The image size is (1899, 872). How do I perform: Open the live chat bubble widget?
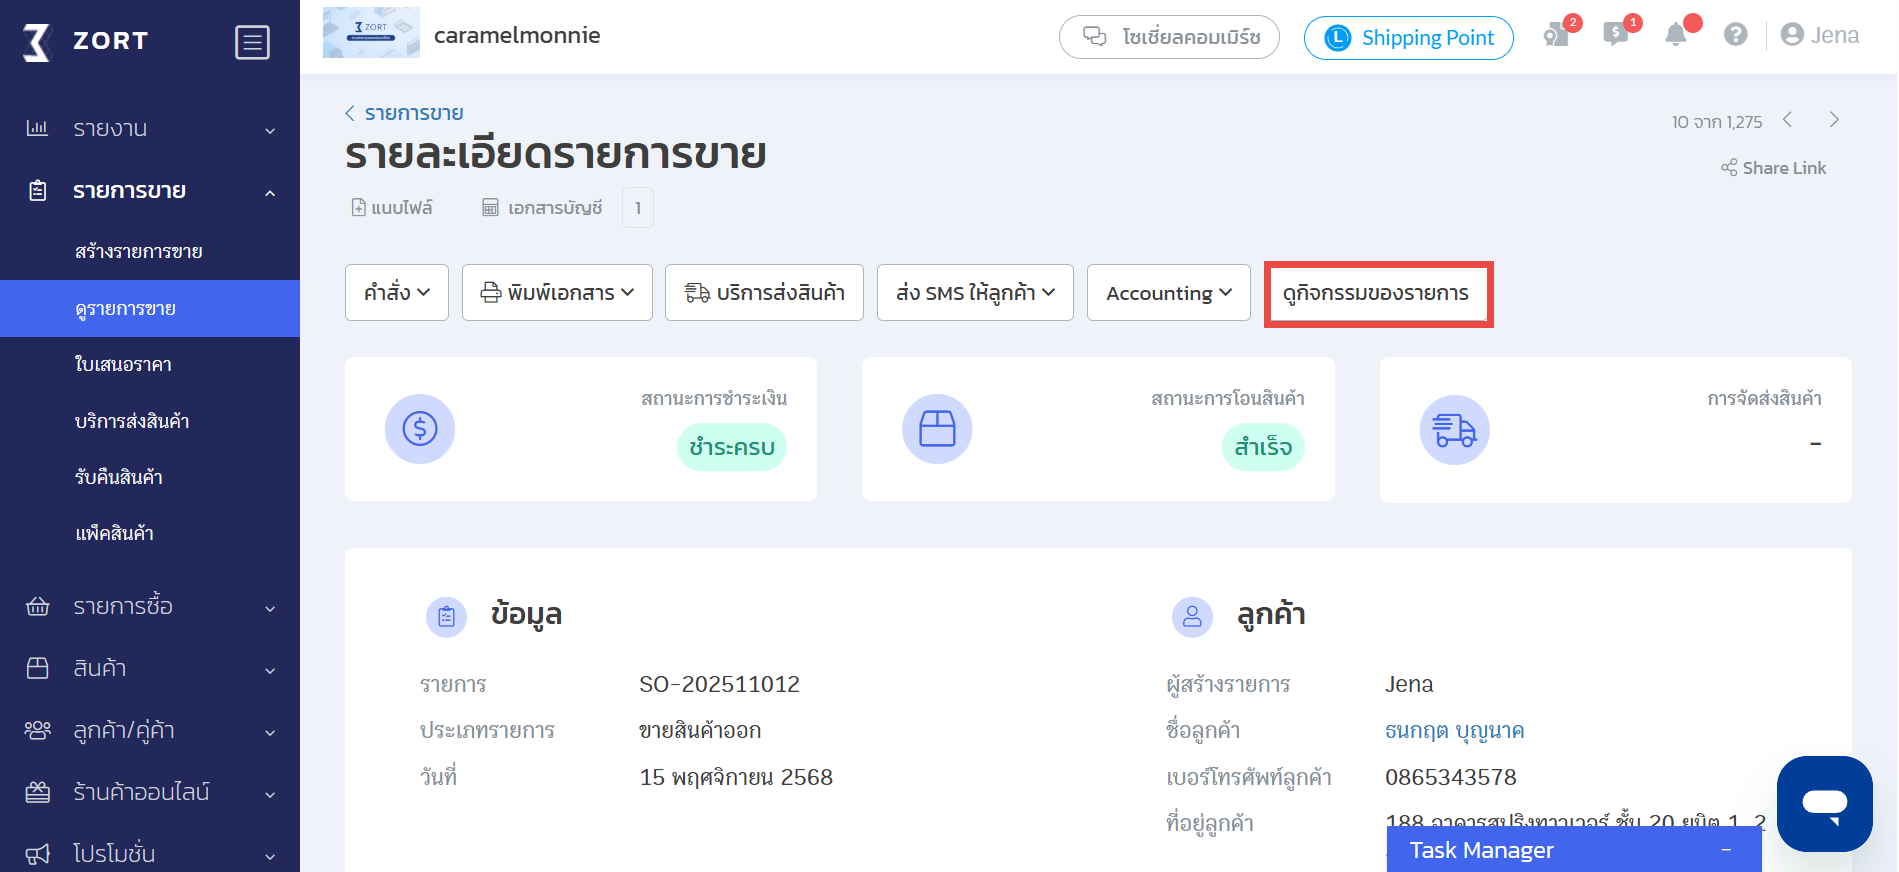(1824, 803)
